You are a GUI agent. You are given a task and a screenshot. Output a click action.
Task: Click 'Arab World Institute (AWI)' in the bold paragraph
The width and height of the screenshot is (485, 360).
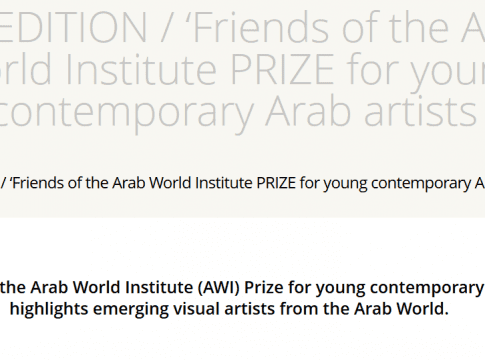pyautogui.click(x=135, y=287)
